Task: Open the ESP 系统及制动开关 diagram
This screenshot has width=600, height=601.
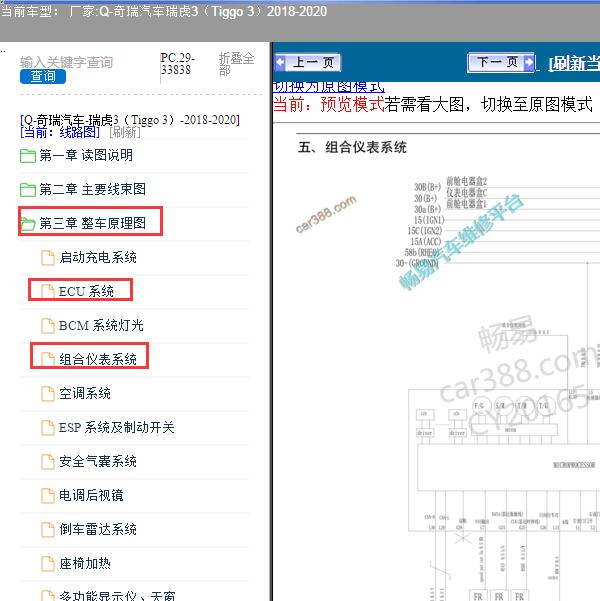Action: [x=117, y=427]
